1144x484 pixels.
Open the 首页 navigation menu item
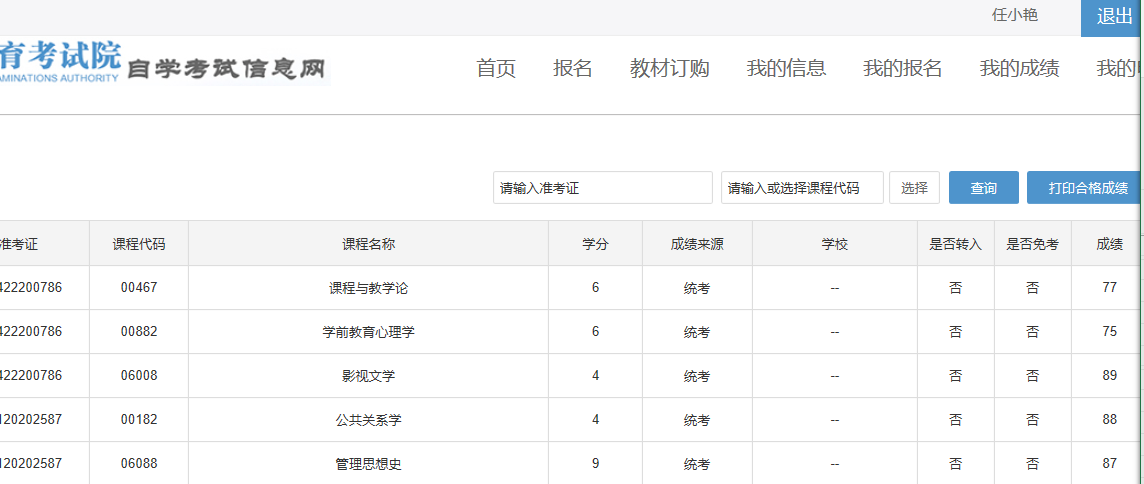[x=496, y=69]
